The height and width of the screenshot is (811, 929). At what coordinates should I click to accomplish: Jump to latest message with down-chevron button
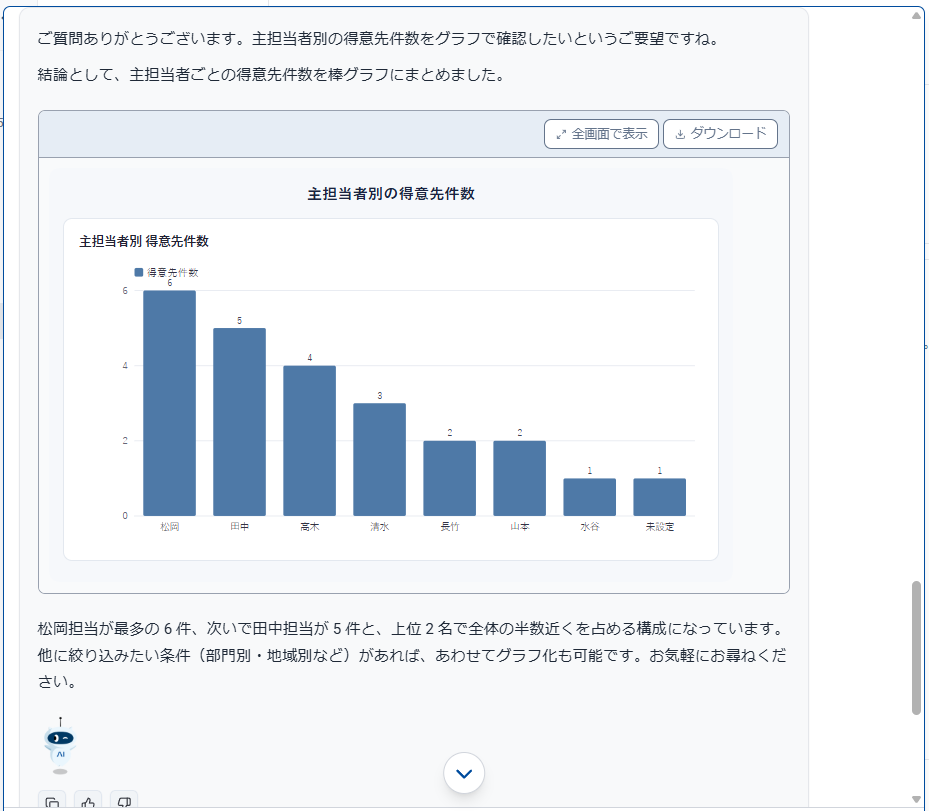(464, 773)
